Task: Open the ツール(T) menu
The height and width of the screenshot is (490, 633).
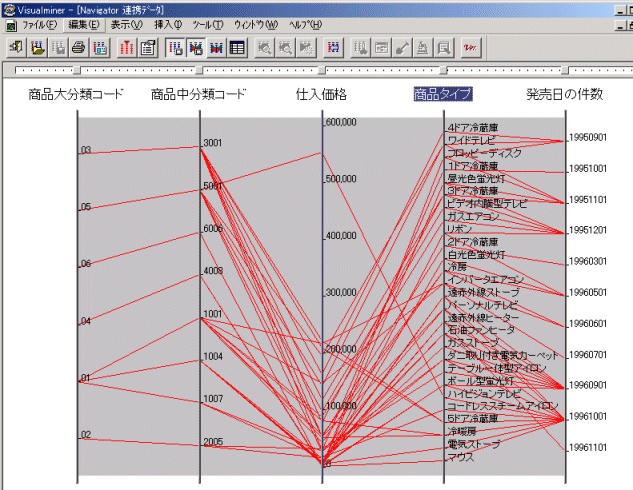Action: 208,25
